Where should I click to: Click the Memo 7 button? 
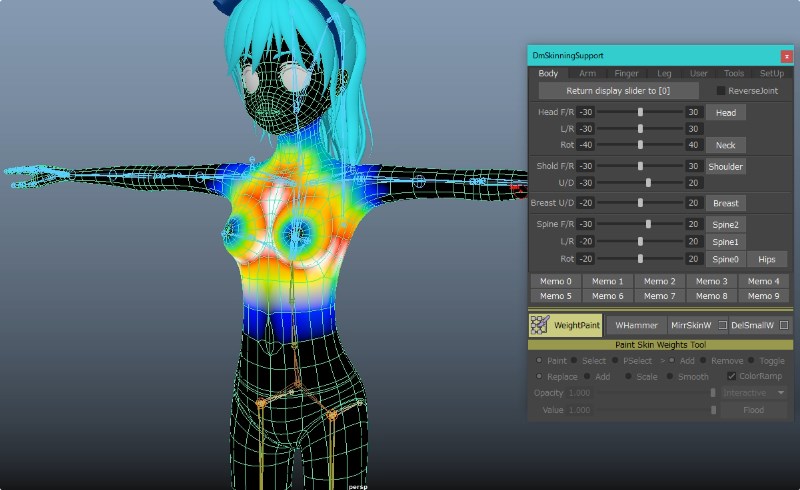pos(659,296)
